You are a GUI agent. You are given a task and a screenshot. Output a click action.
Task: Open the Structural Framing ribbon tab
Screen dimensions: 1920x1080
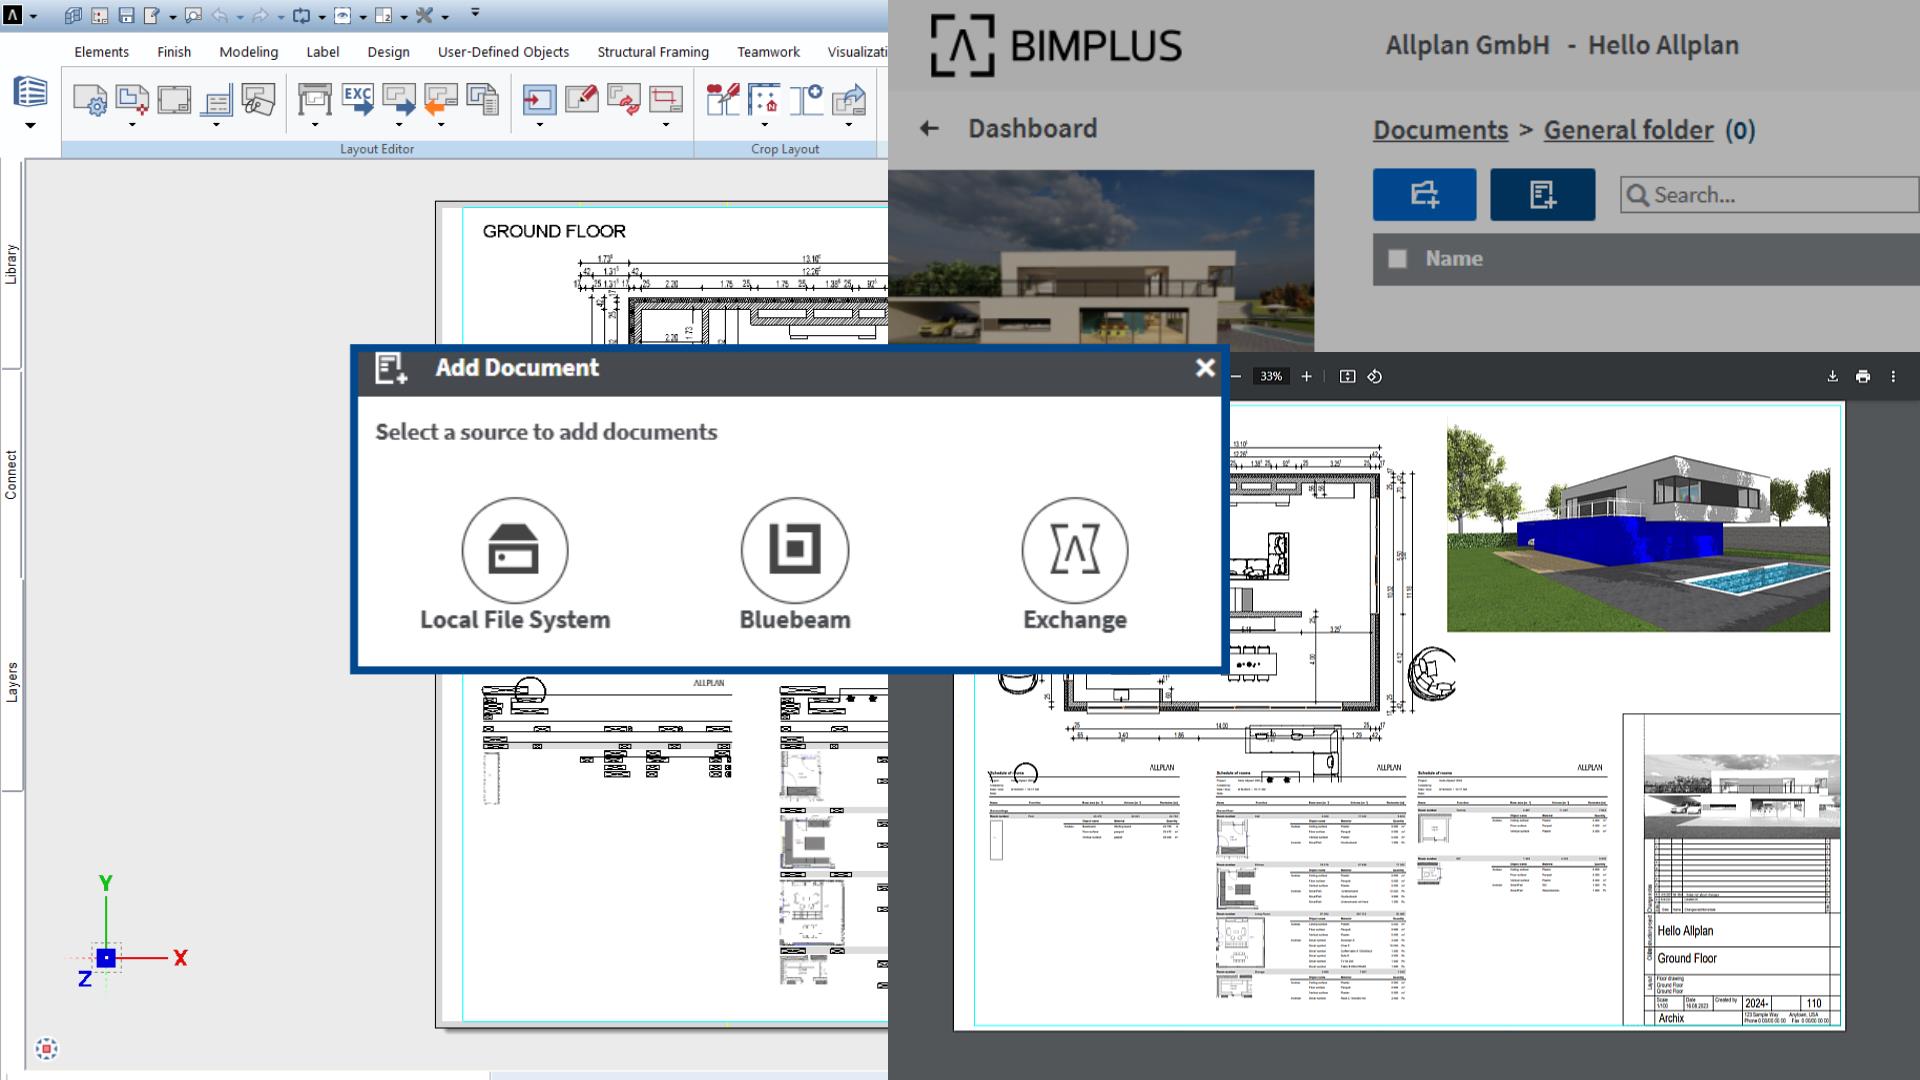653,52
